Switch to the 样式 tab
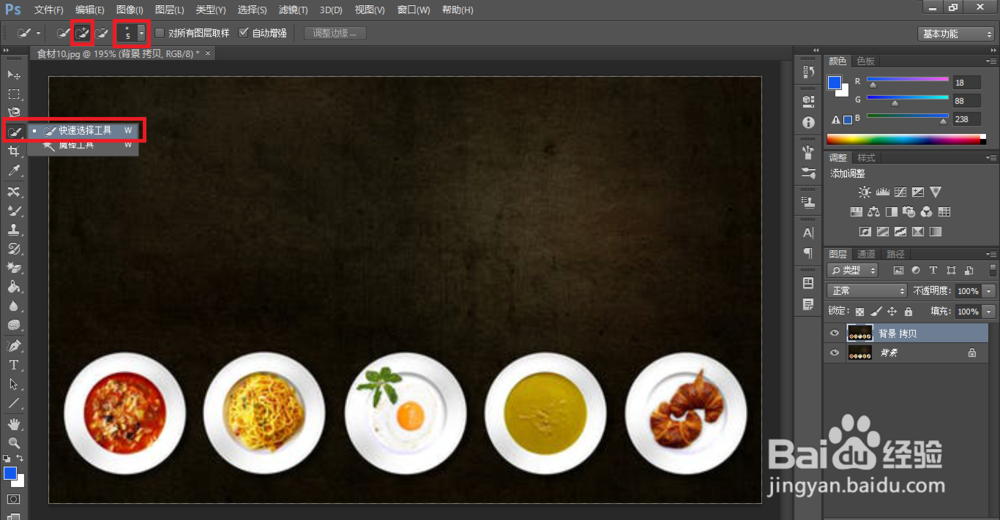This screenshot has height=520, width=1000. click(866, 158)
